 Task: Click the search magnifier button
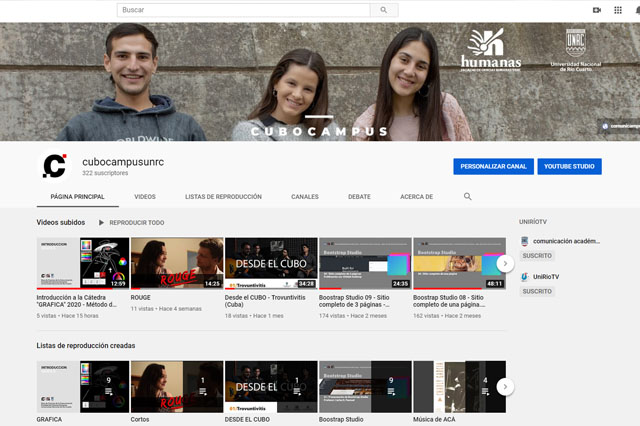click(x=384, y=10)
